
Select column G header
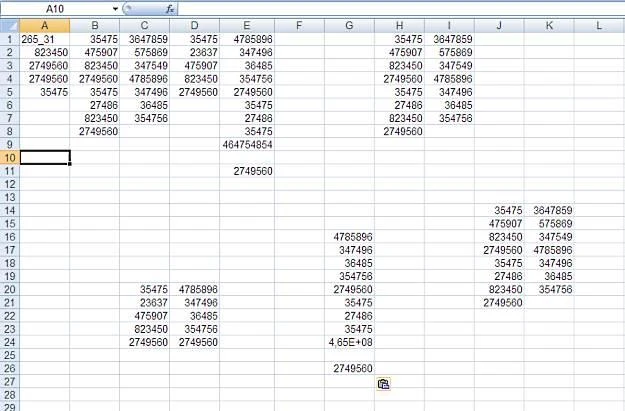349,25
